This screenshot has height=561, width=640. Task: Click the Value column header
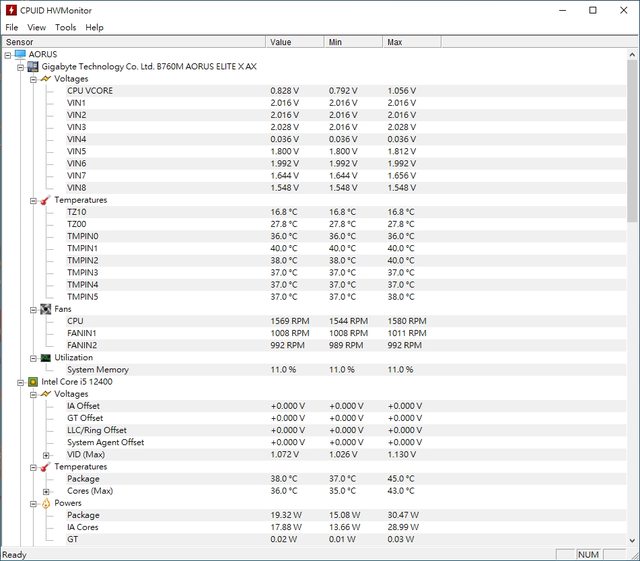tap(295, 42)
